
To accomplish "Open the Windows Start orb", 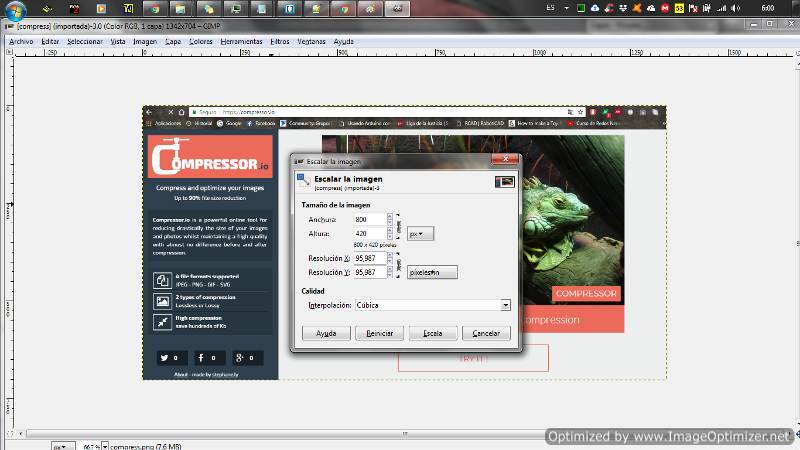I will point(15,9).
